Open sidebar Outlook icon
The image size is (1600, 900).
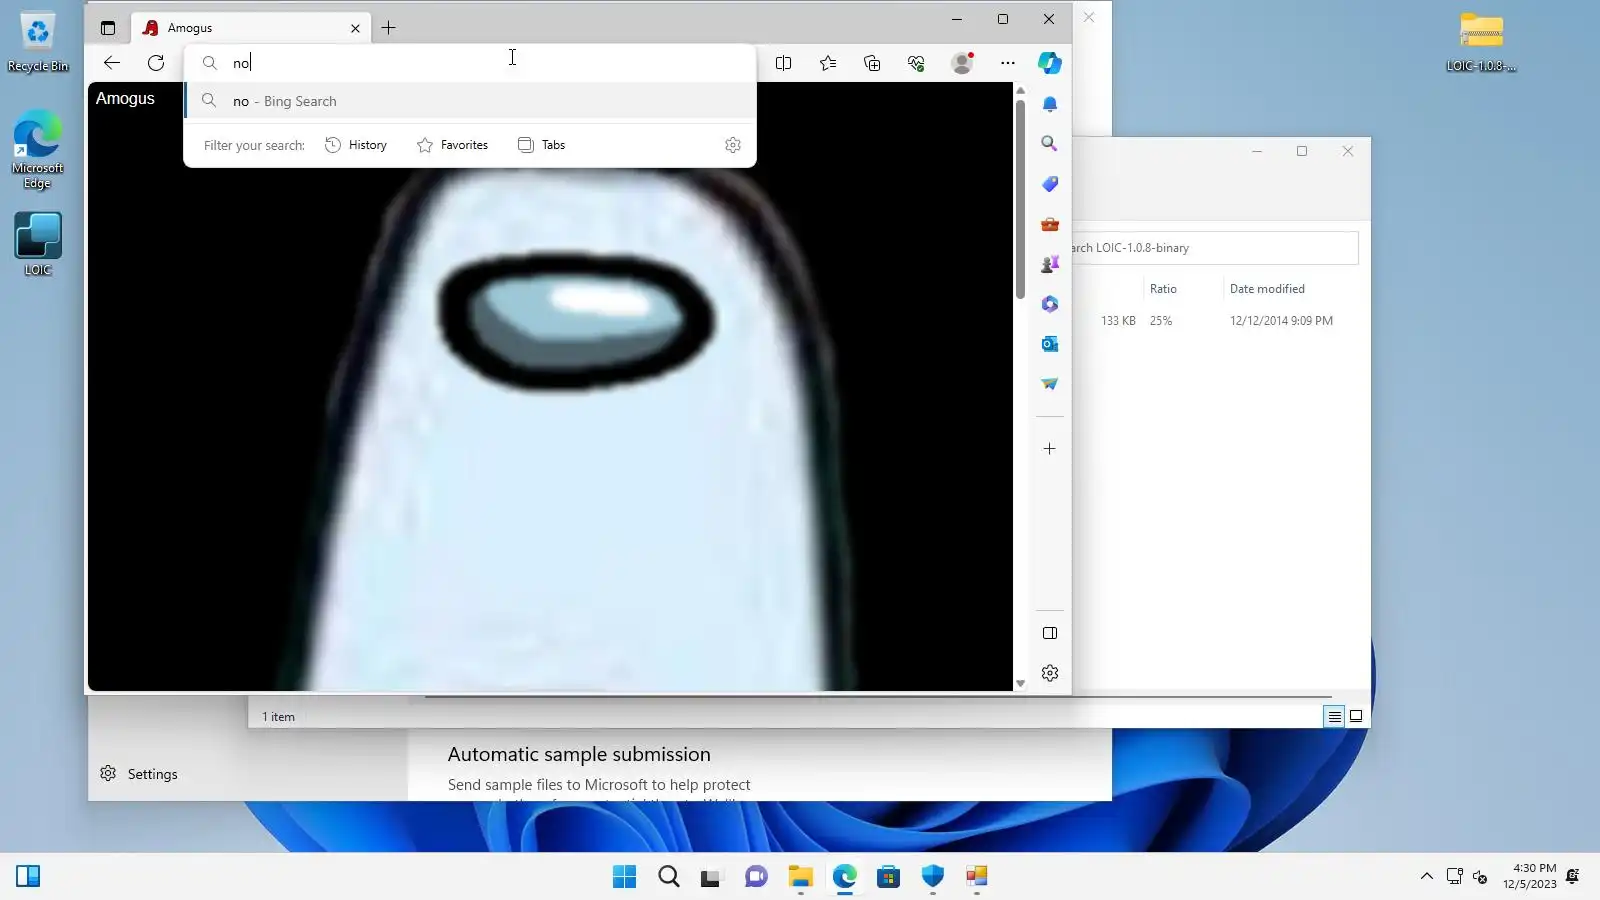(x=1050, y=344)
